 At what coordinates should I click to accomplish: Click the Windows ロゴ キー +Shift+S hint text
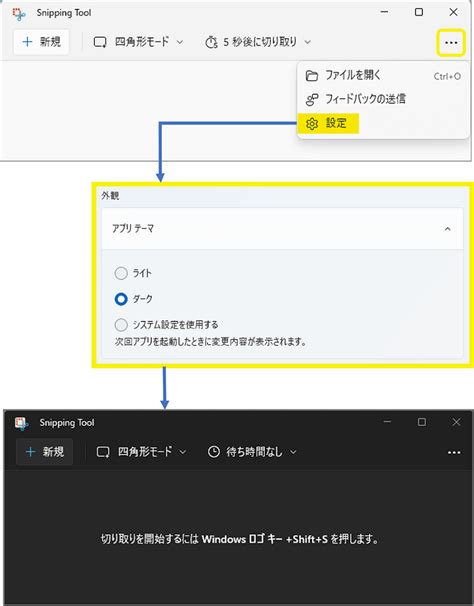[x=265, y=539]
